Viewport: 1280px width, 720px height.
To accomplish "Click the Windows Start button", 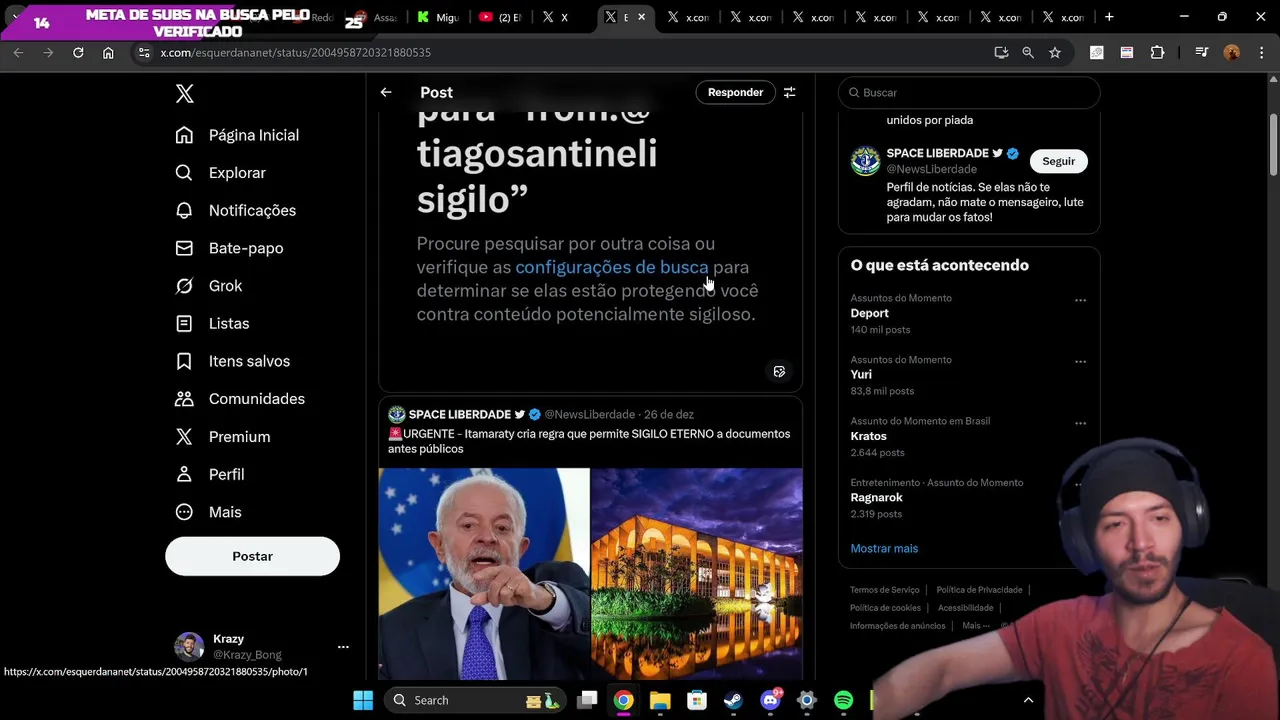I will click(x=363, y=700).
